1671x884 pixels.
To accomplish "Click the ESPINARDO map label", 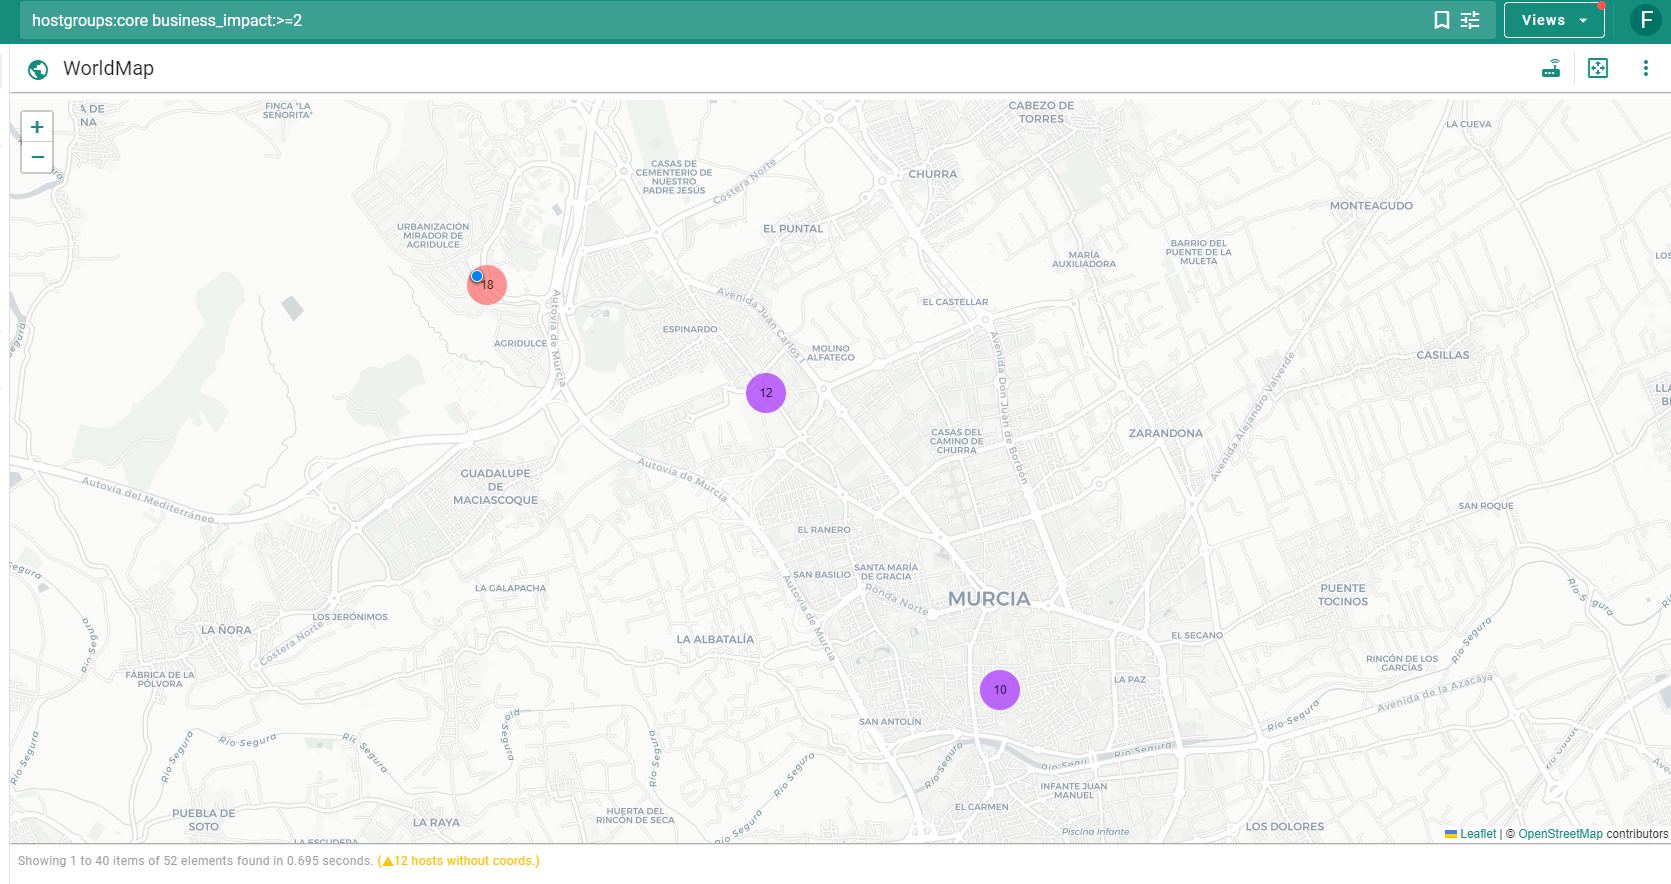I will (690, 329).
